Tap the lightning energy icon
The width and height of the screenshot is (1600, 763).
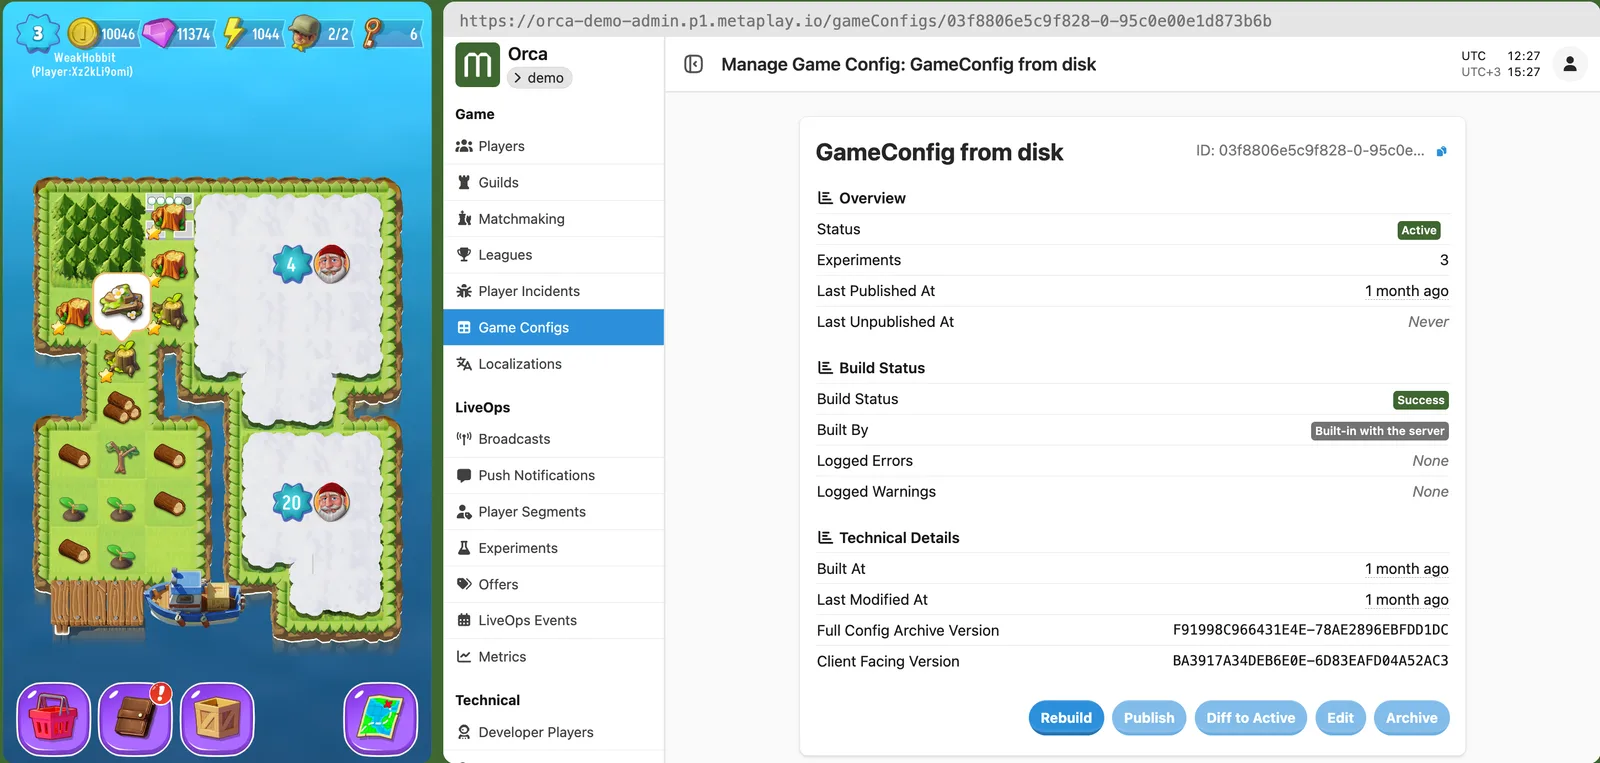pyautogui.click(x=233, y=33)
